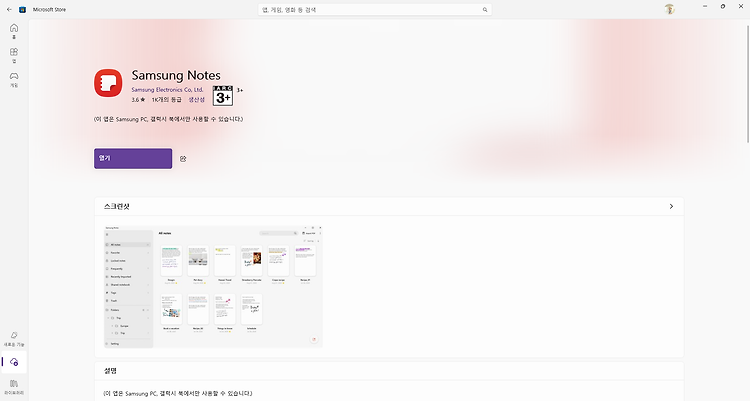Click the Screenshots section heading
750x401 pixels.
pos(117,206)
